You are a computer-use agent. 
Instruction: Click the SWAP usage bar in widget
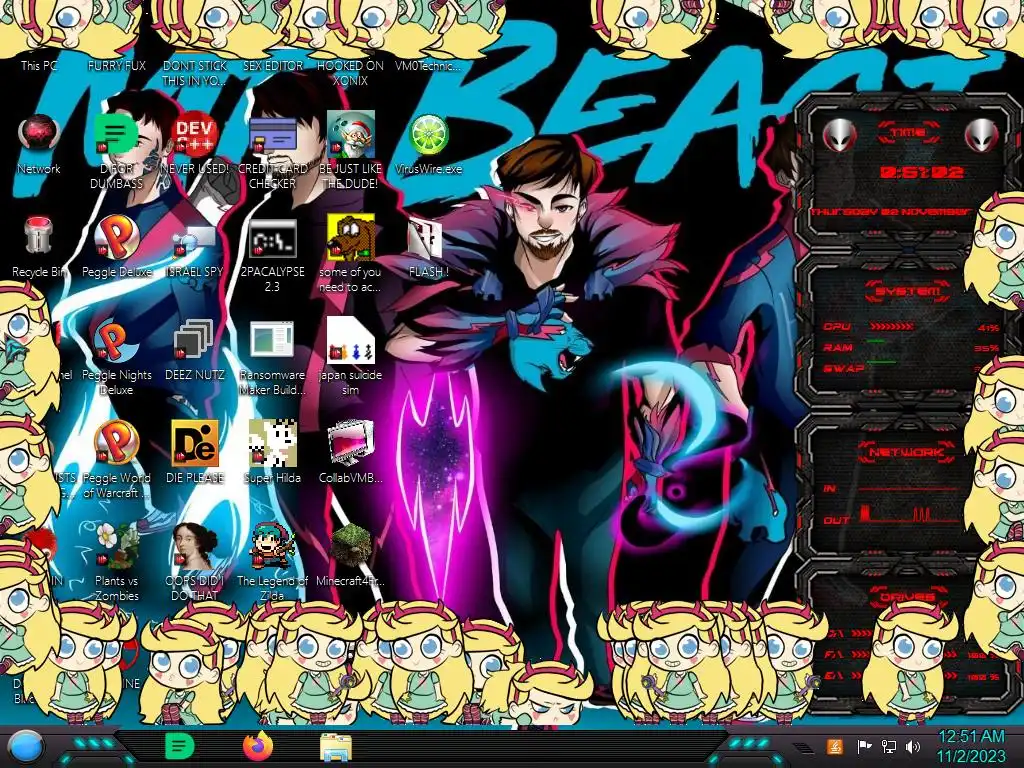(x=882, y=362)
